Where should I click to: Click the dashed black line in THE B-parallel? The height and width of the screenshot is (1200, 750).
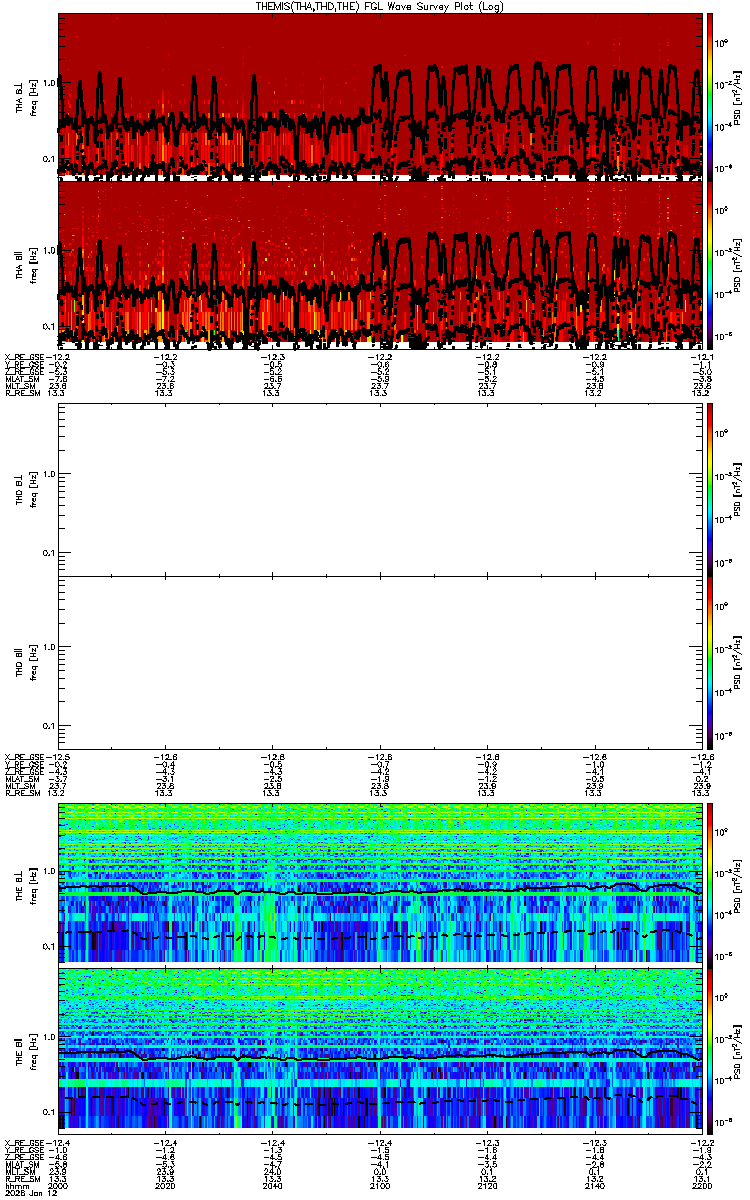380,1101
